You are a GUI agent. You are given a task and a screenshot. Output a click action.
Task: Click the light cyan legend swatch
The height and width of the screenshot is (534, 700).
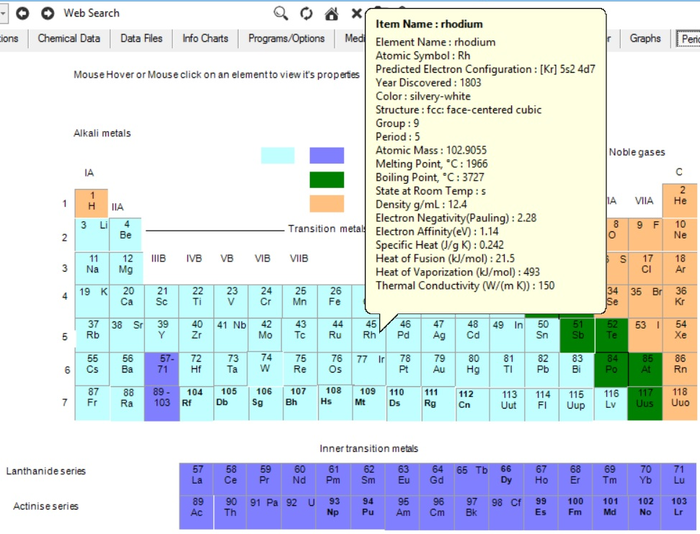click(x=277, y=155)
